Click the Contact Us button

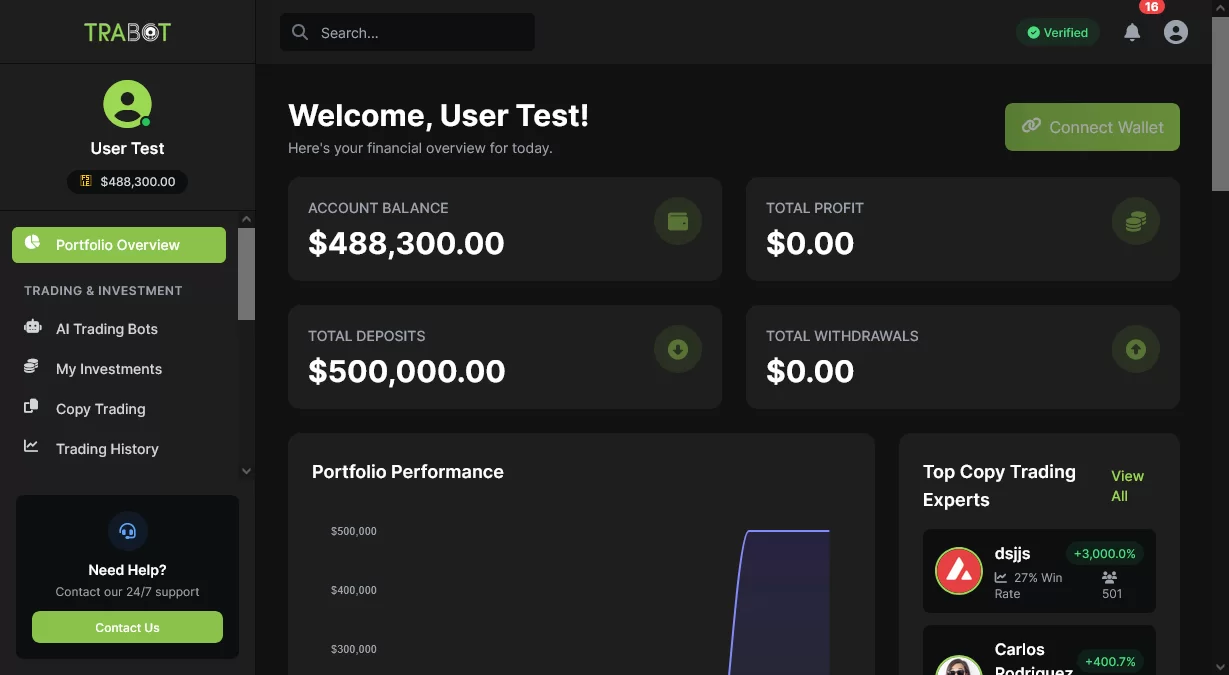127,627
